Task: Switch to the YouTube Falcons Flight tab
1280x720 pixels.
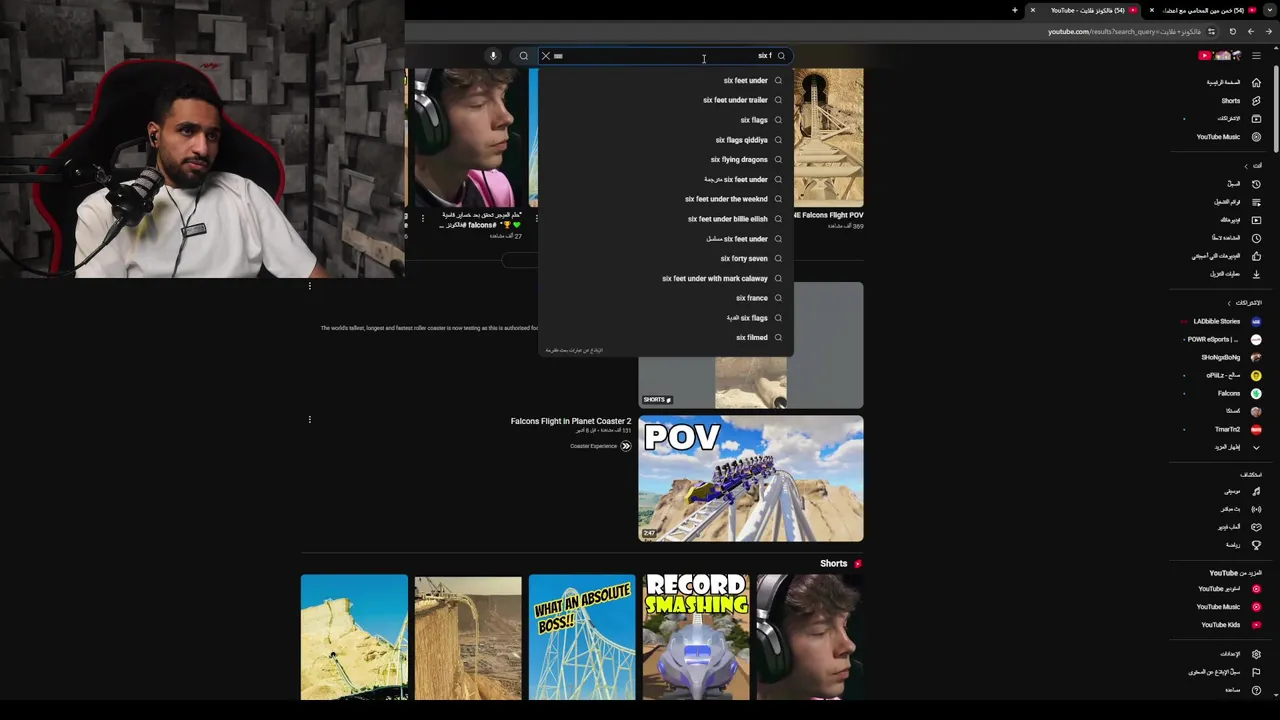Action: coord(1085,10)
